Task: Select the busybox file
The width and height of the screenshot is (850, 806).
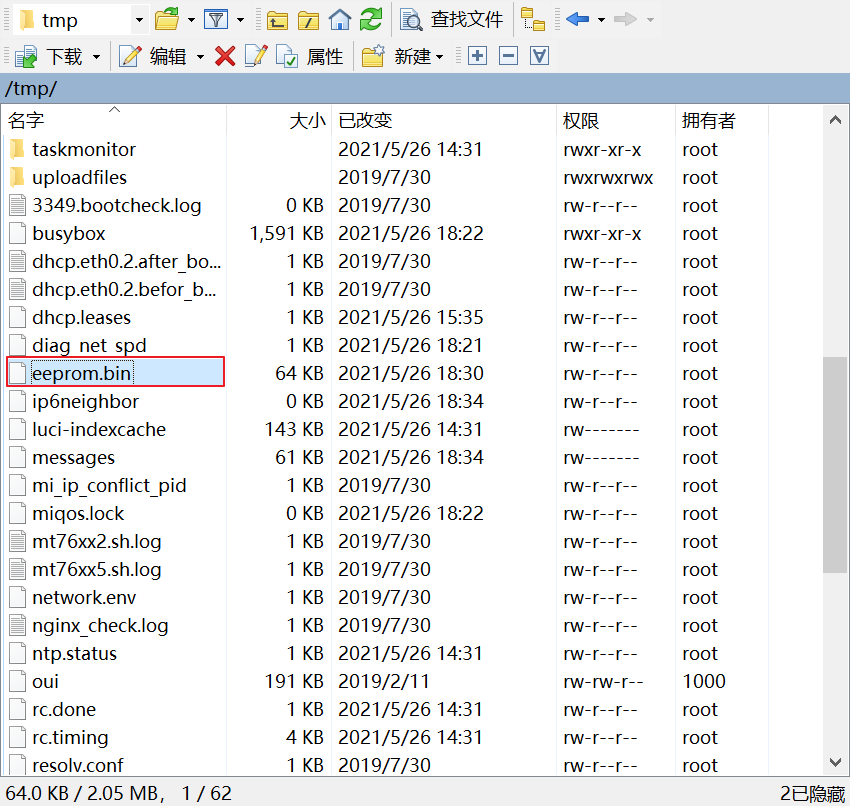Action: point(68,234)
